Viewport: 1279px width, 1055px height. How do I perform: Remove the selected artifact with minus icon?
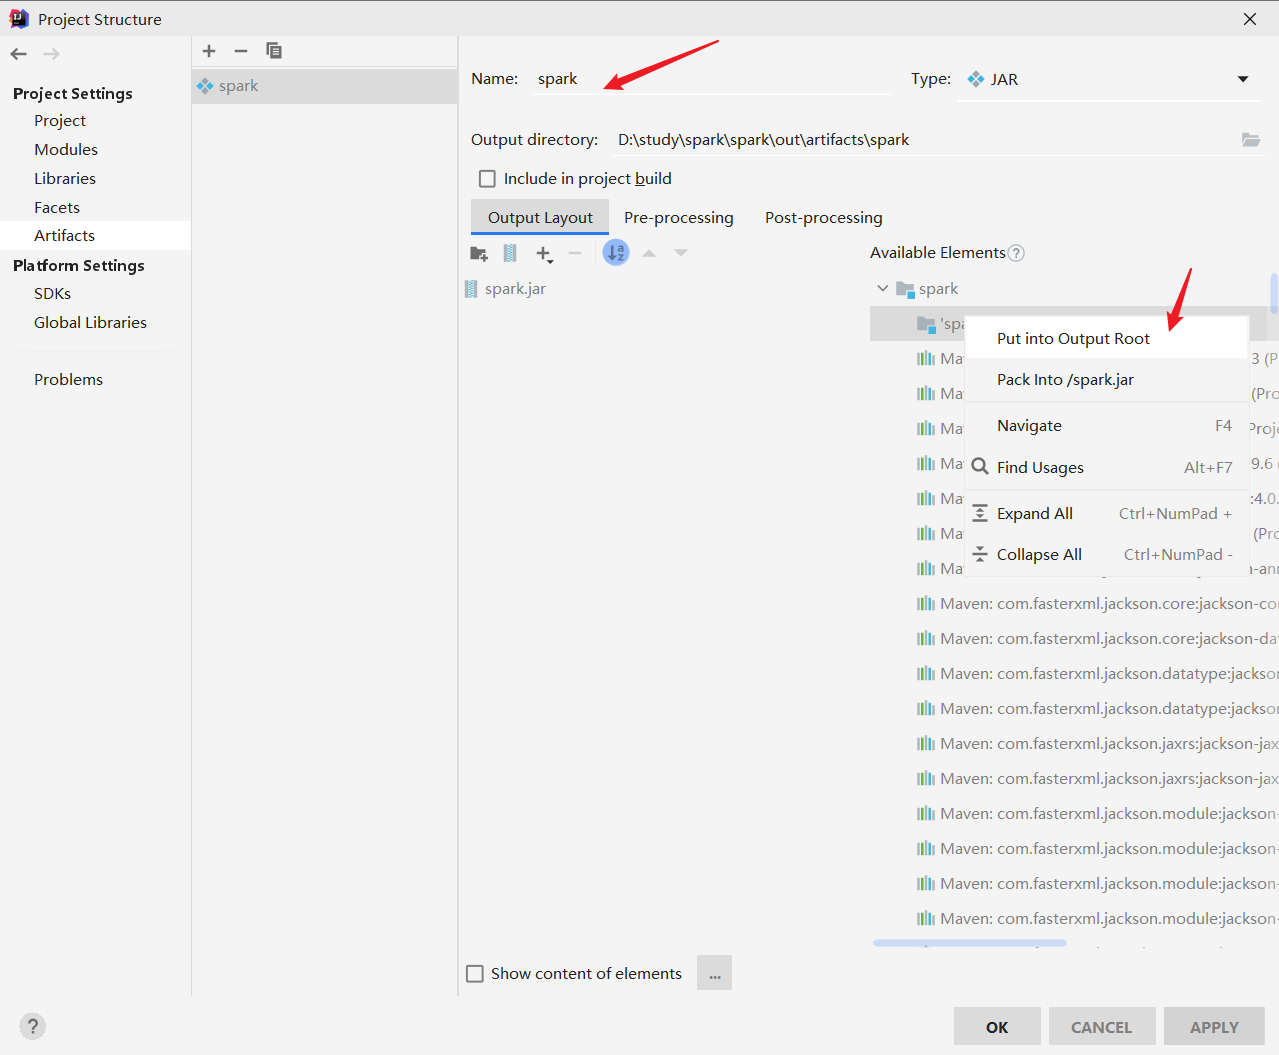[241, 51]
